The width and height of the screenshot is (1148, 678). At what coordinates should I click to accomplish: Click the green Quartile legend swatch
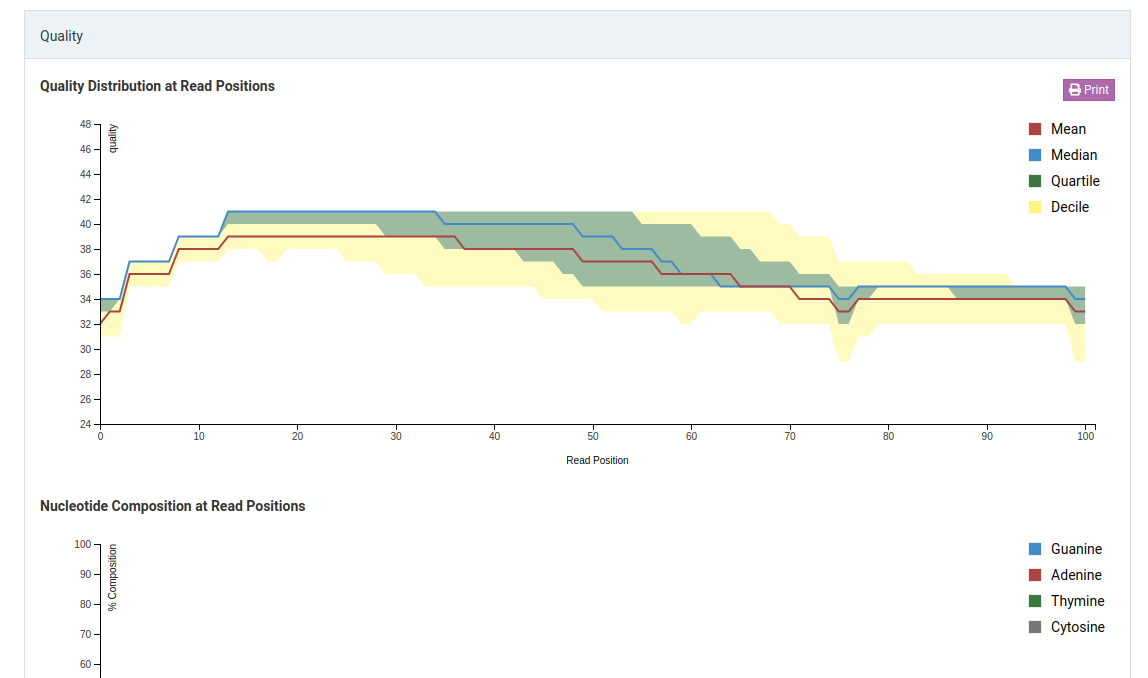[1033, 181]
